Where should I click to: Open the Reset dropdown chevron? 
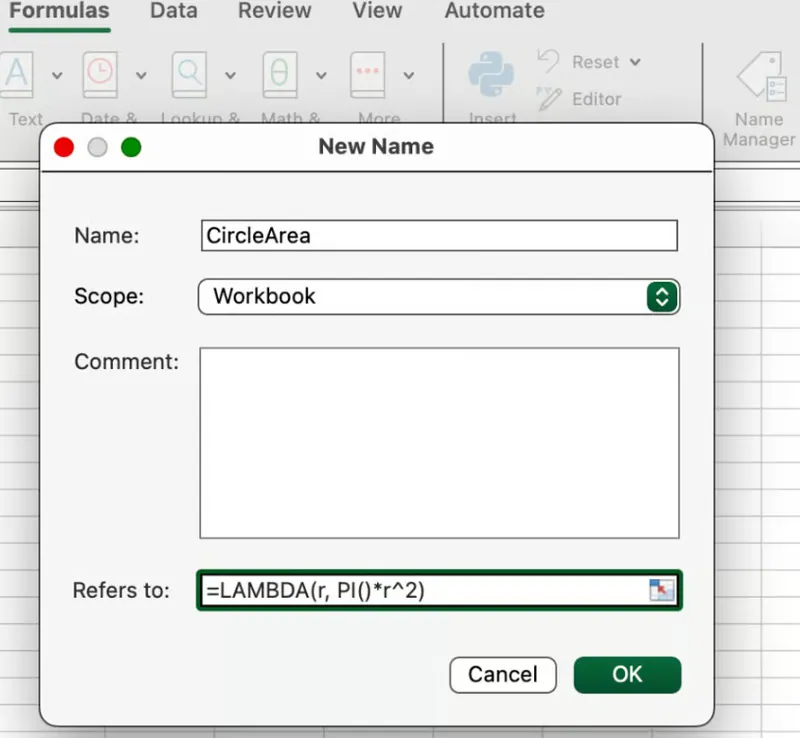tap(636, 61)
